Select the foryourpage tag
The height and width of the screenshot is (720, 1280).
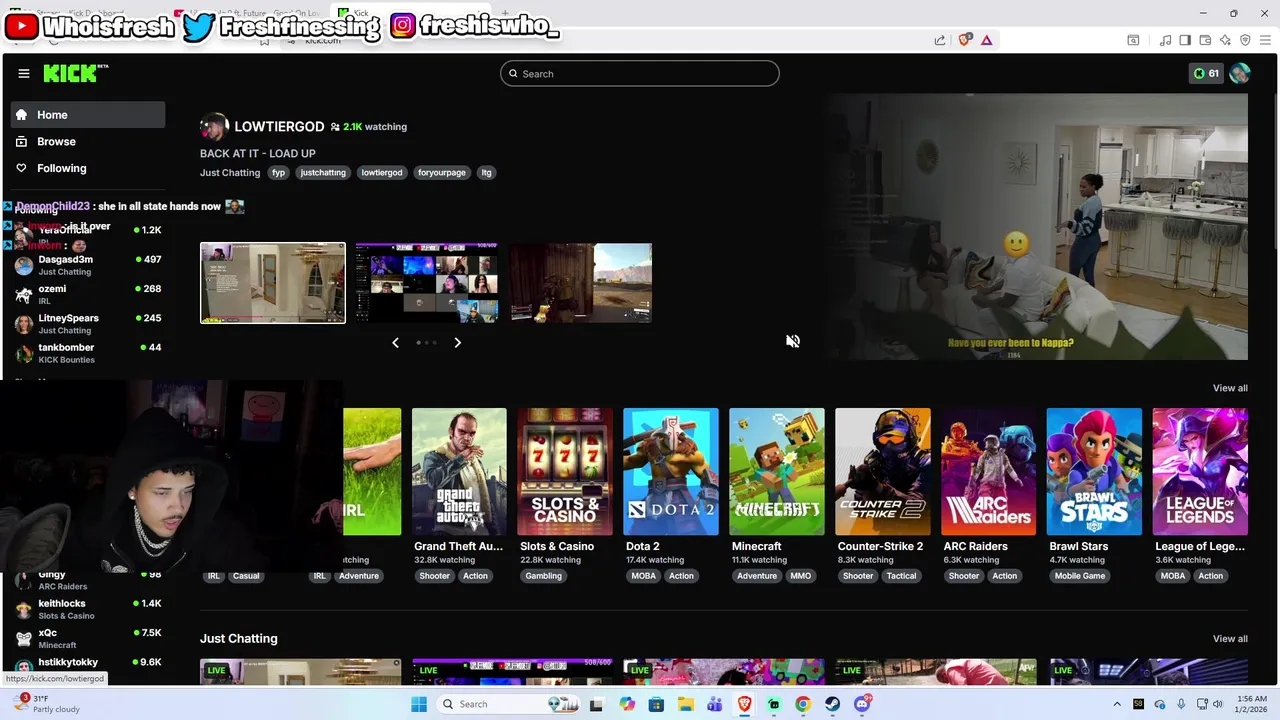pos(442,172)
